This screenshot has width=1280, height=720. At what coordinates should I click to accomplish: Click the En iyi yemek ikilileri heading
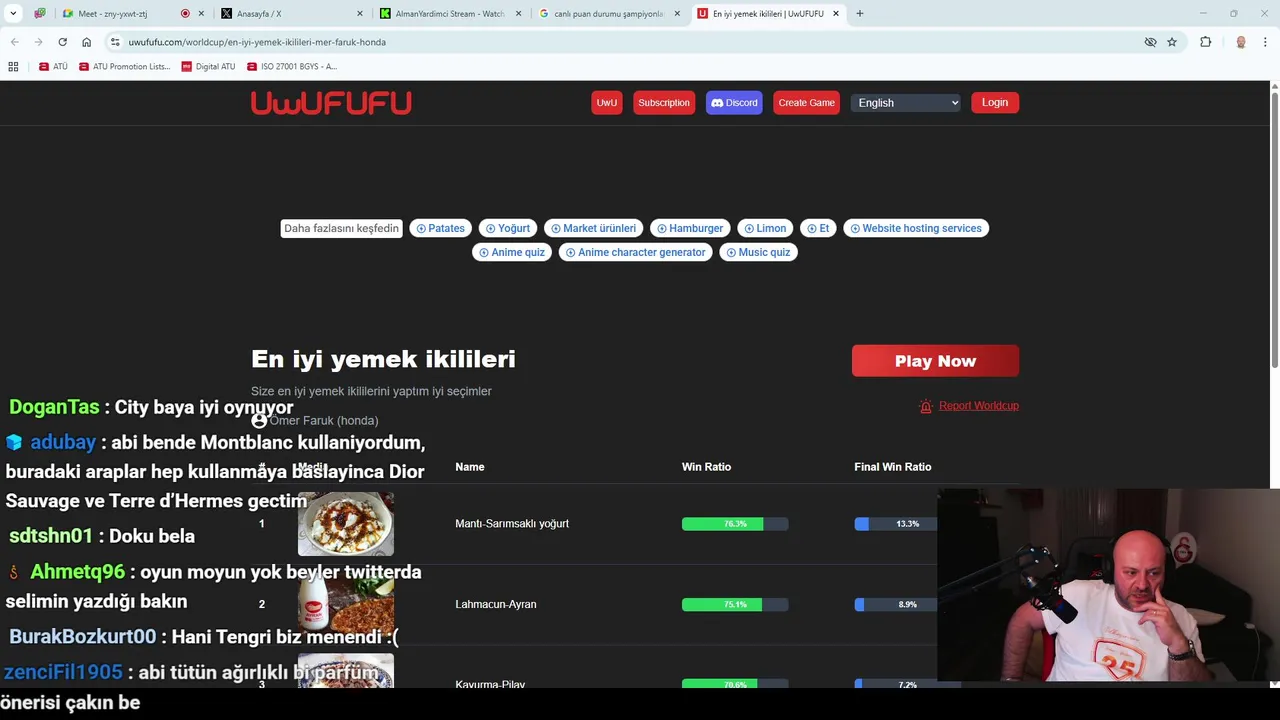pyautogui.click(x=383, y=359)
